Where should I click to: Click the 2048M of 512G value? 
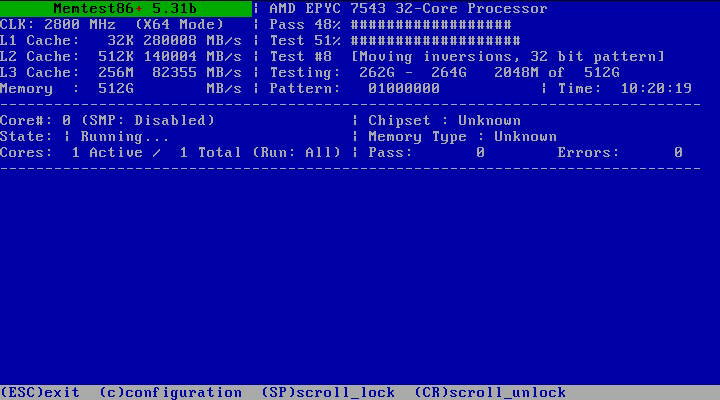tap(557, 73)
